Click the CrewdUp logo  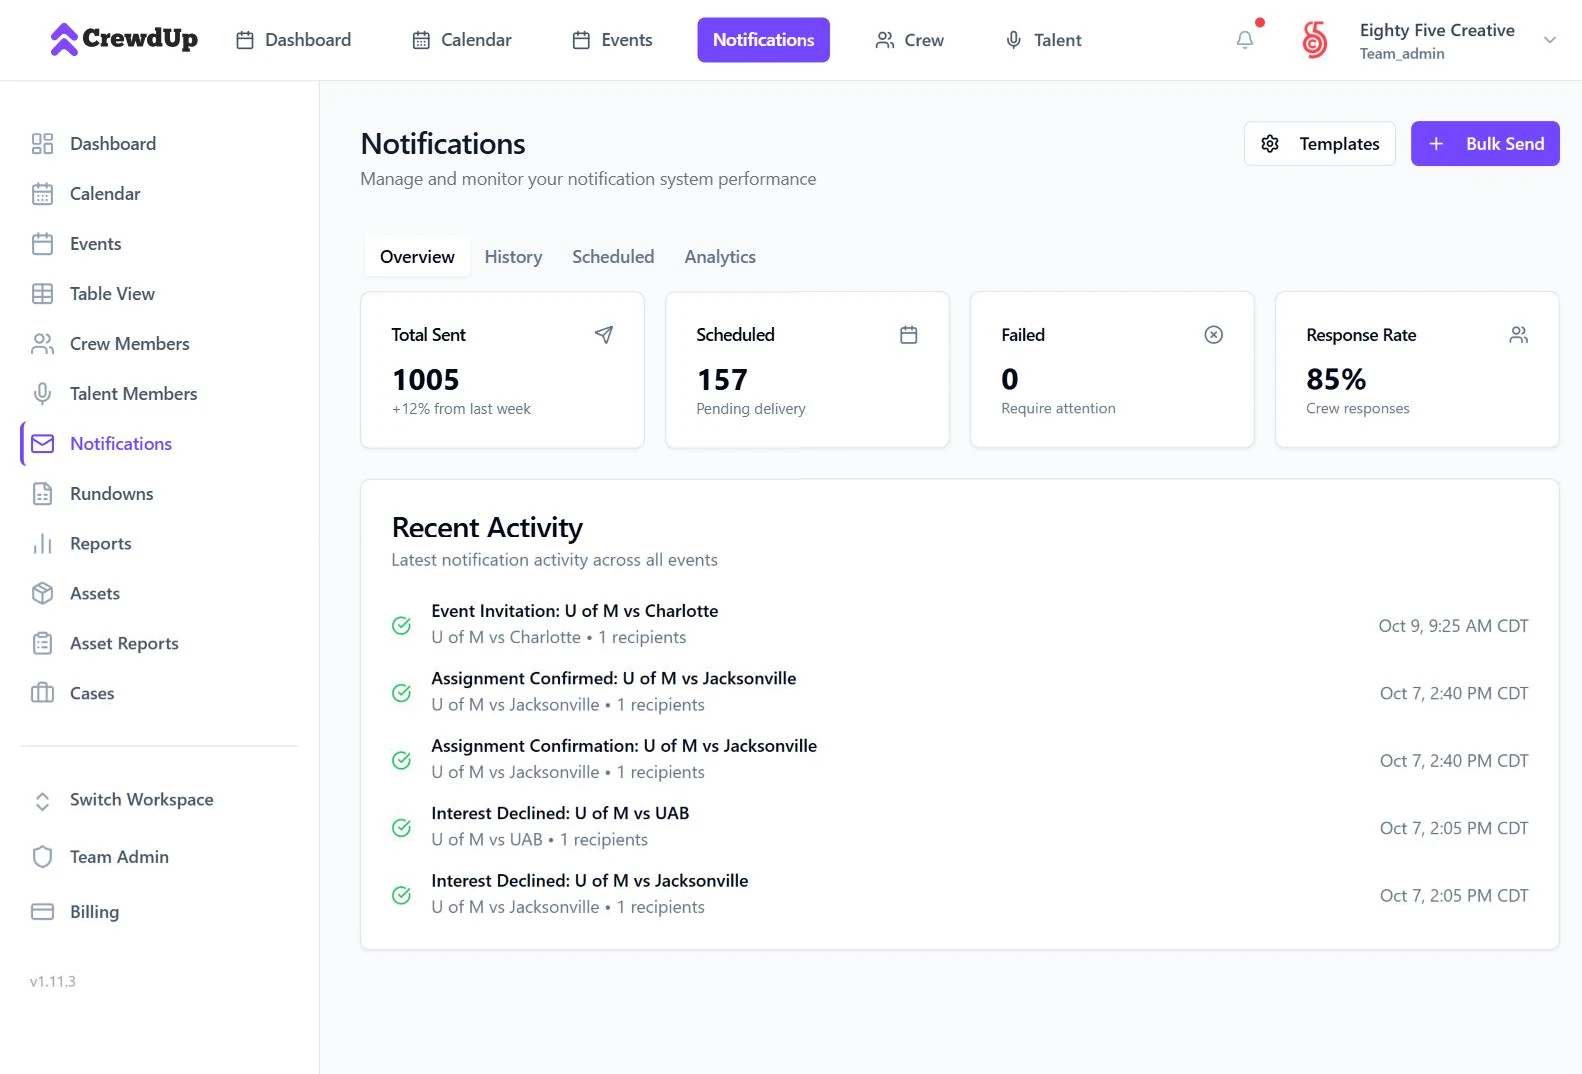(x=124, y=39)
